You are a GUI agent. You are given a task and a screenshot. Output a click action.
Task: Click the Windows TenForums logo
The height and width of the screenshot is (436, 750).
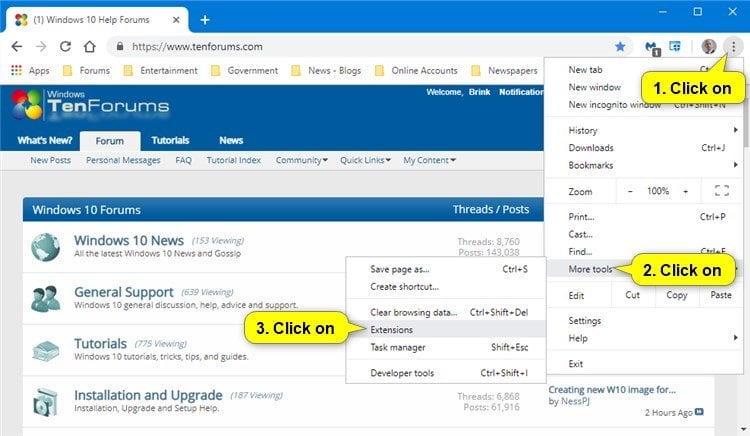pos(90,104)
